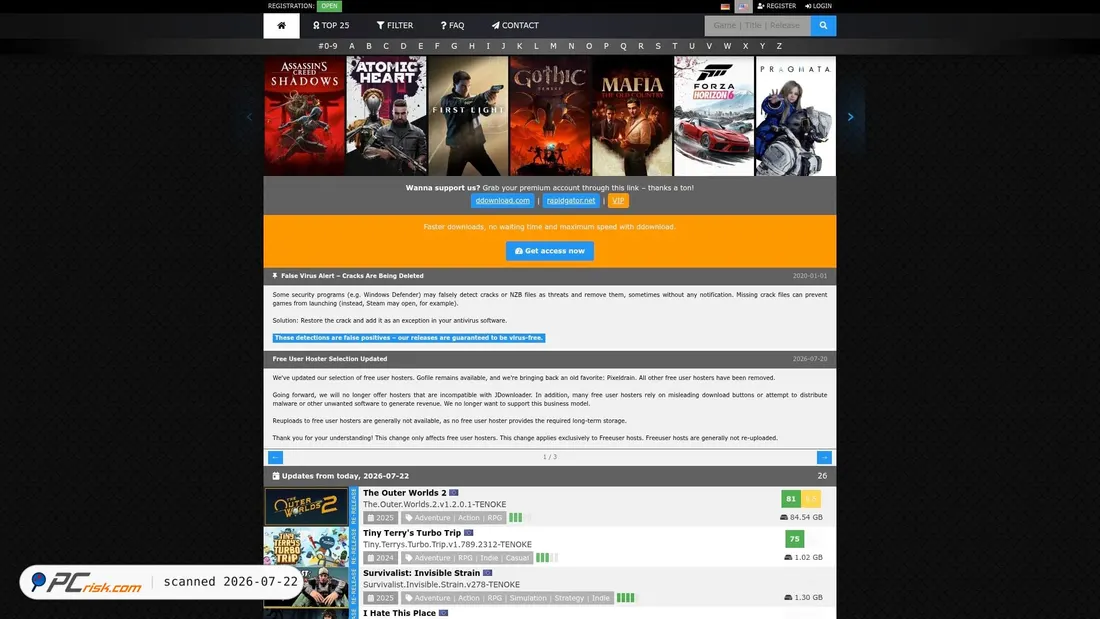Advance the carousel with right chevron

coord(850,117)
